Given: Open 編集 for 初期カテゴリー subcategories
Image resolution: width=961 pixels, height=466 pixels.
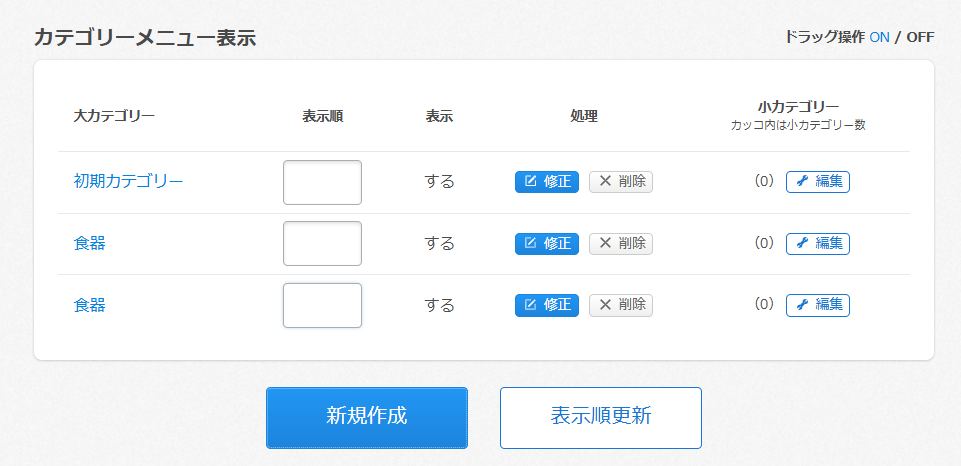Looking at the screenshot, I should pyautogui.click(x=818, y=182).
